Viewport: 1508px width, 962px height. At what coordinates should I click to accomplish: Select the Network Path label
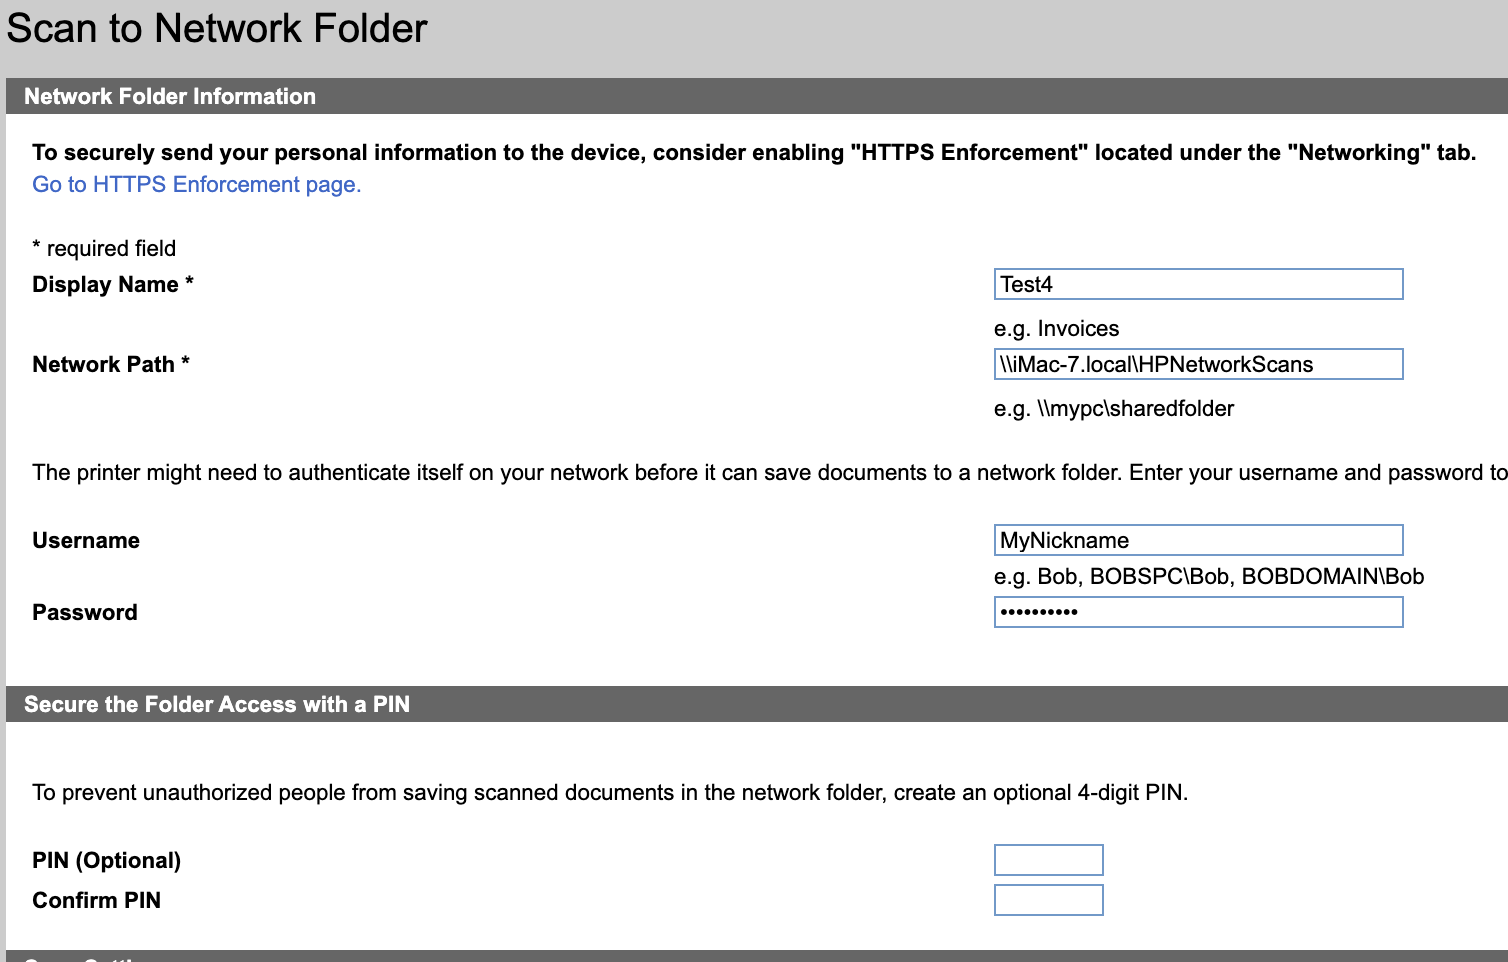[x=103, y=365]
